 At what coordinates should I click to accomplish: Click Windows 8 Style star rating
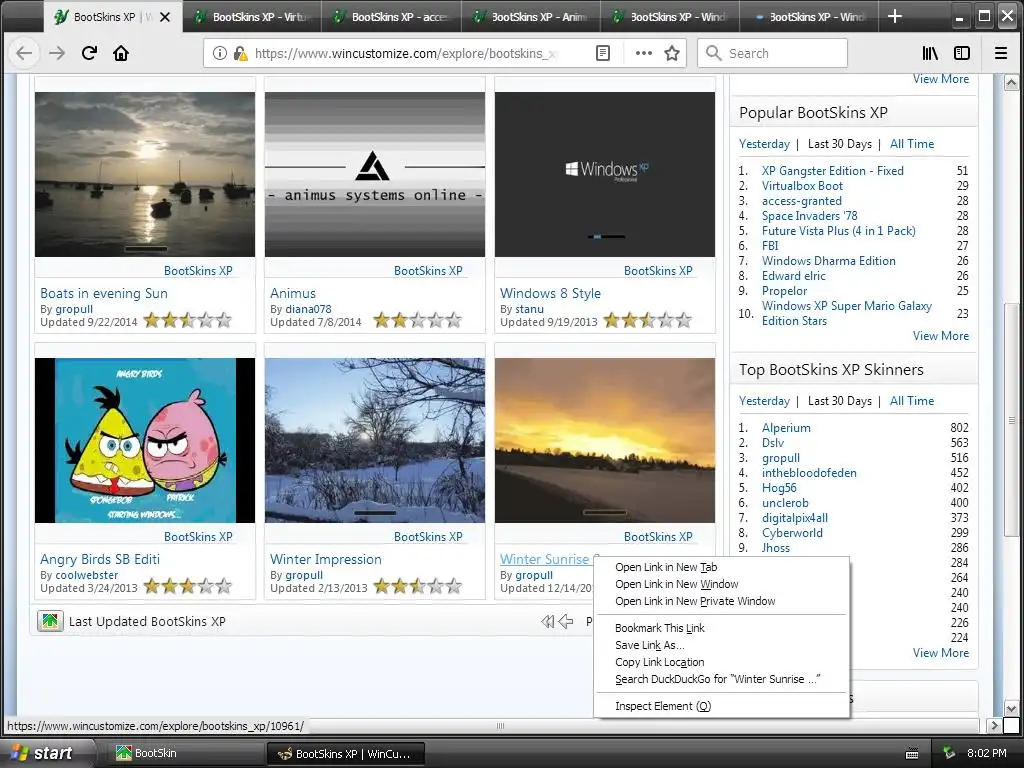point(647,320)
